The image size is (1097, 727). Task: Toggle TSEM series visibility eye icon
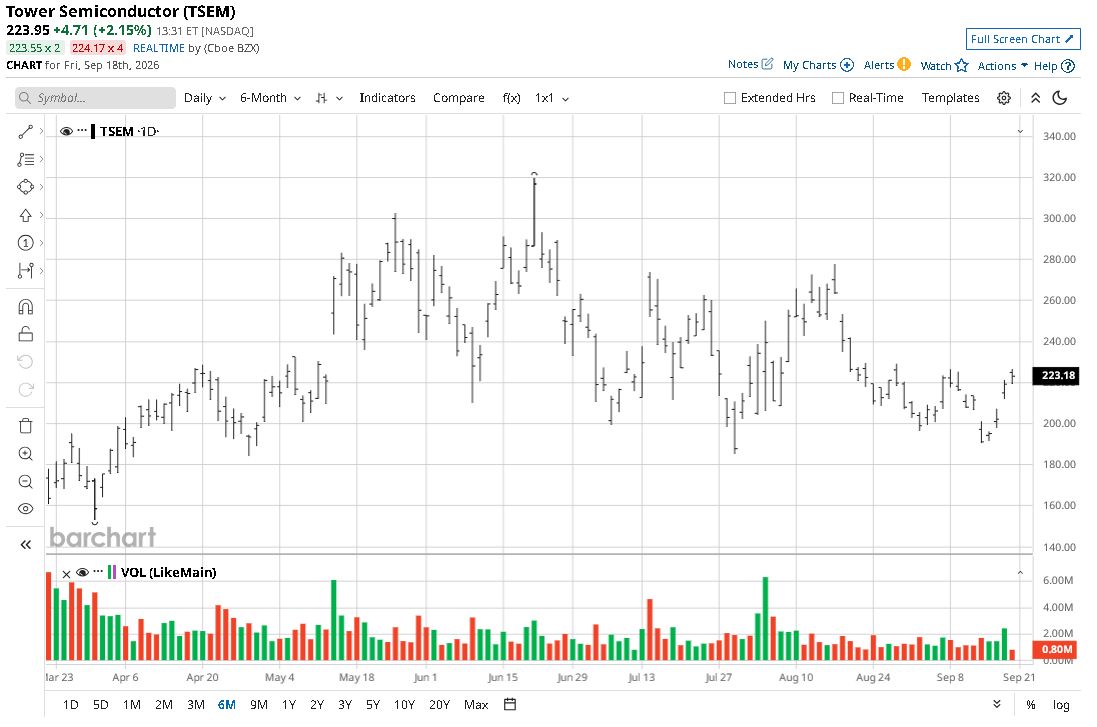(x=66, y=132)
